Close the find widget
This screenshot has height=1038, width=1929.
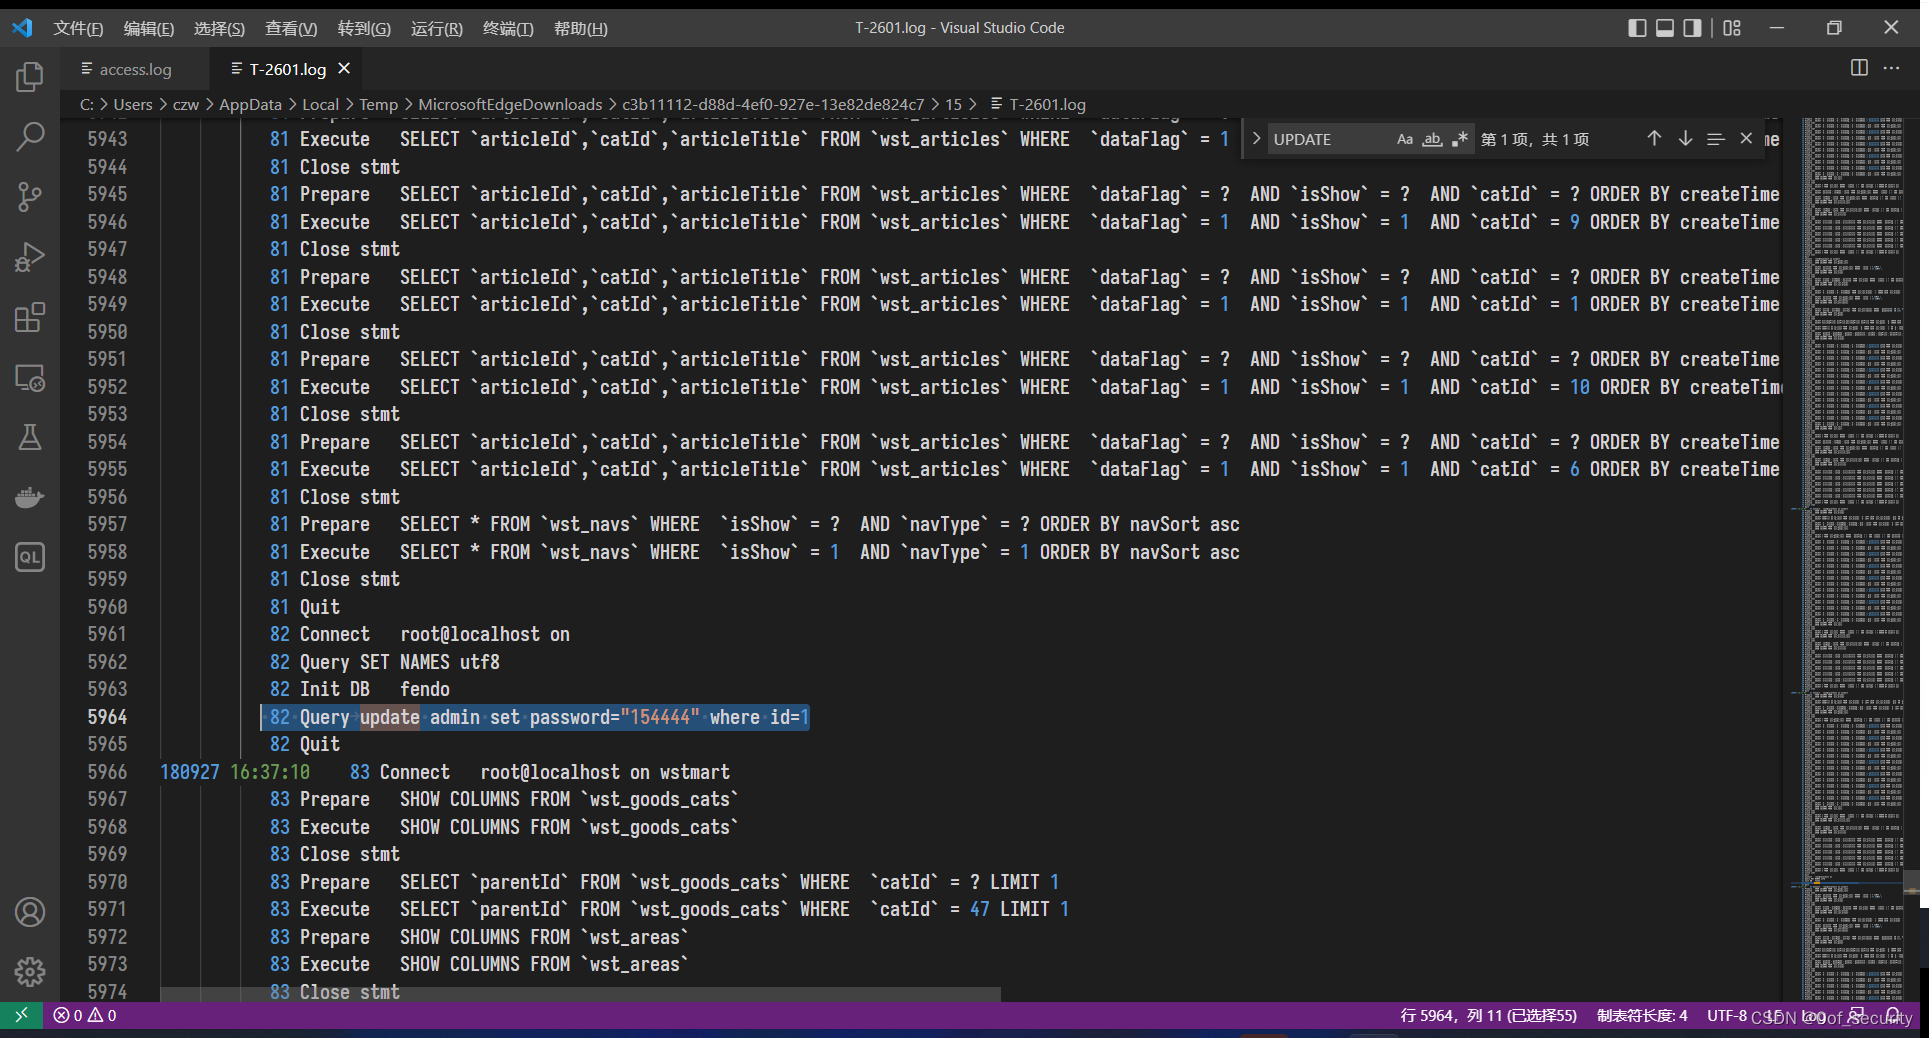(1746, 139)
